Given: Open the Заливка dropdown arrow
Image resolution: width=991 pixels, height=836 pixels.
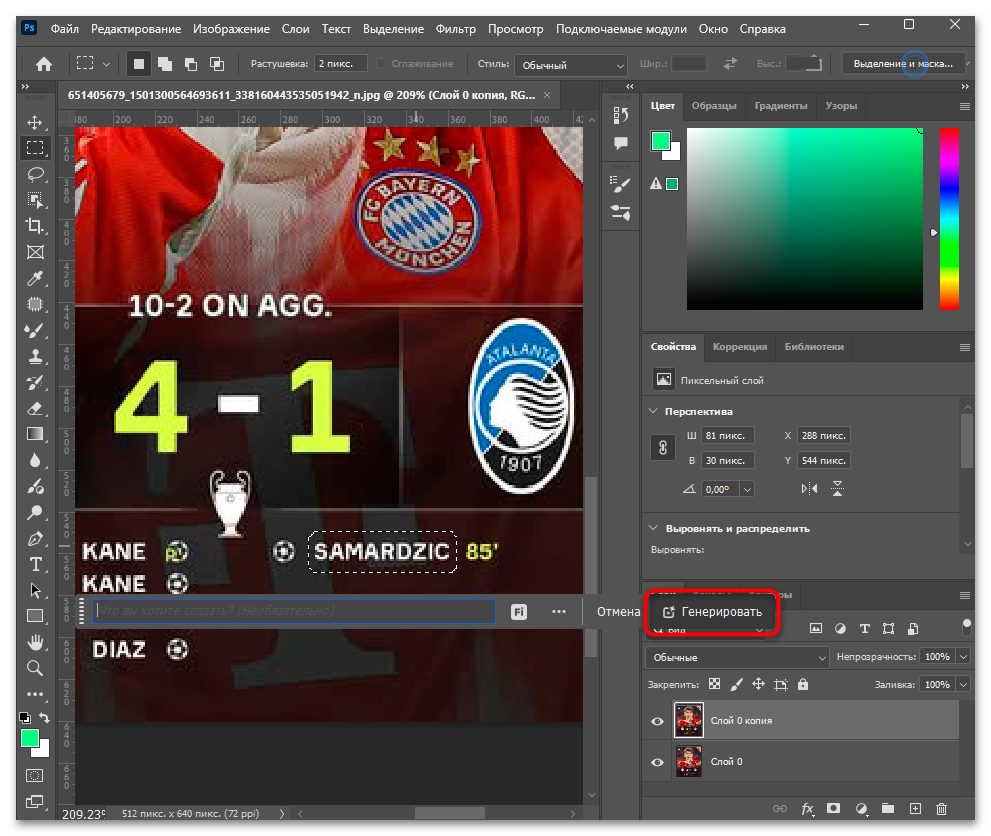Looking at the screenshot, I should (963, 684).
